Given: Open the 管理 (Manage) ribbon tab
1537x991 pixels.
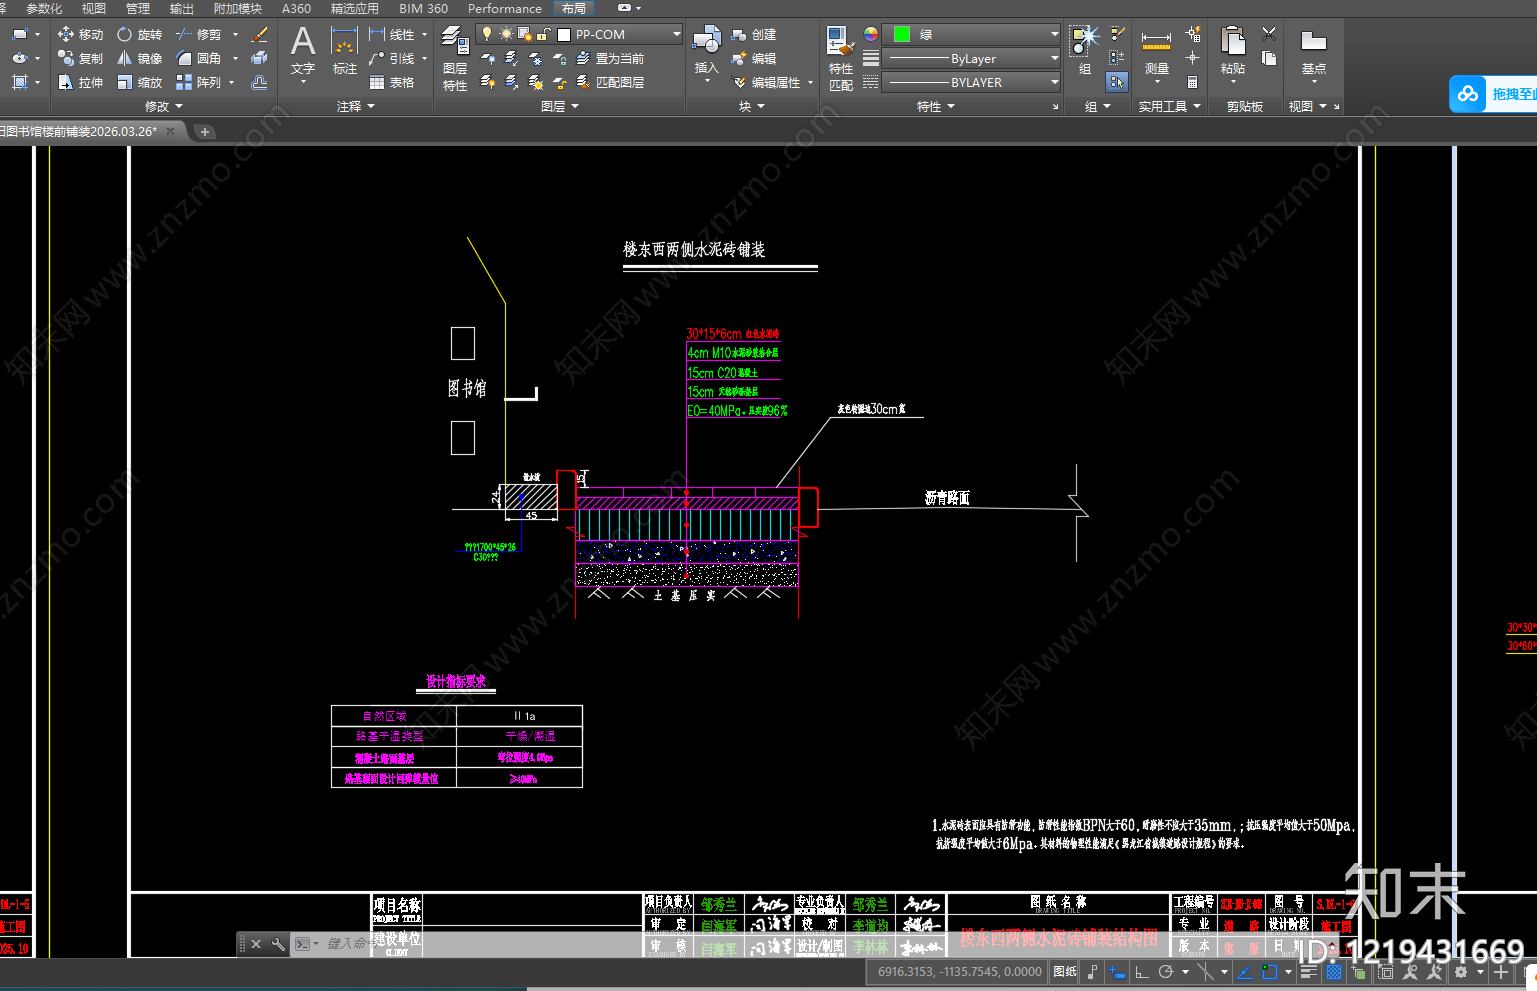Looking at the screenshot, I should tap(138, 8).
